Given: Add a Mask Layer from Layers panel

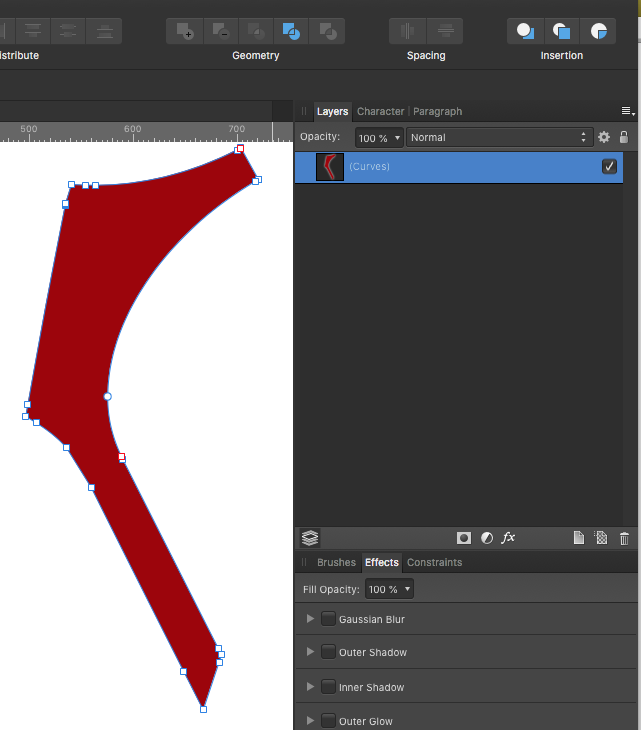Looking at the screenshot, I should (x=464, y=538).
